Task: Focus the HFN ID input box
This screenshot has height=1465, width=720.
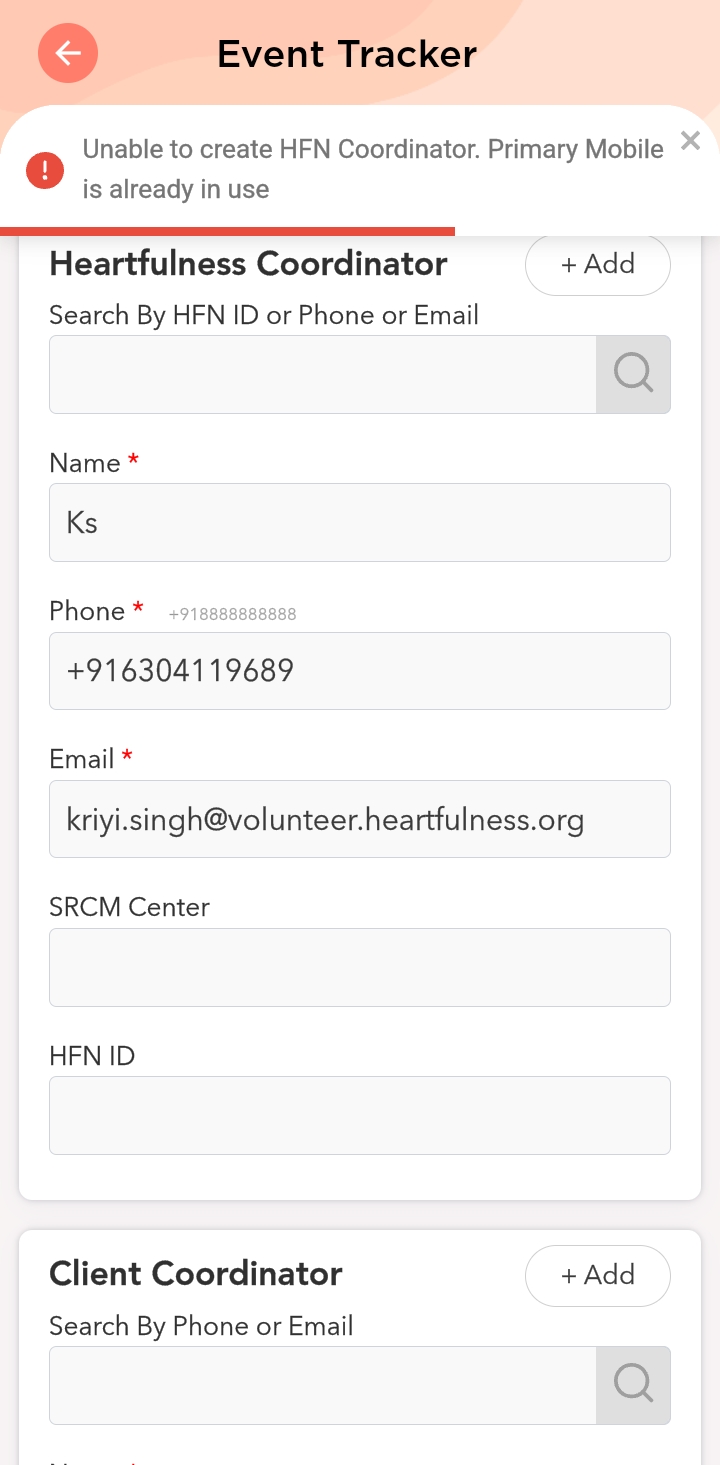Action: pyautogui.click(x=359, y=1115)
